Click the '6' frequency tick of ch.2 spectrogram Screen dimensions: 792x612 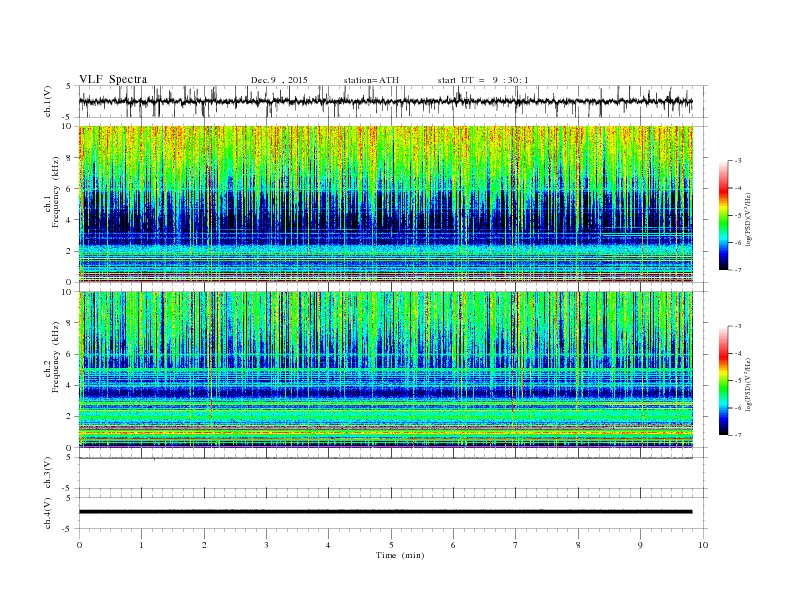pos(69,354)
